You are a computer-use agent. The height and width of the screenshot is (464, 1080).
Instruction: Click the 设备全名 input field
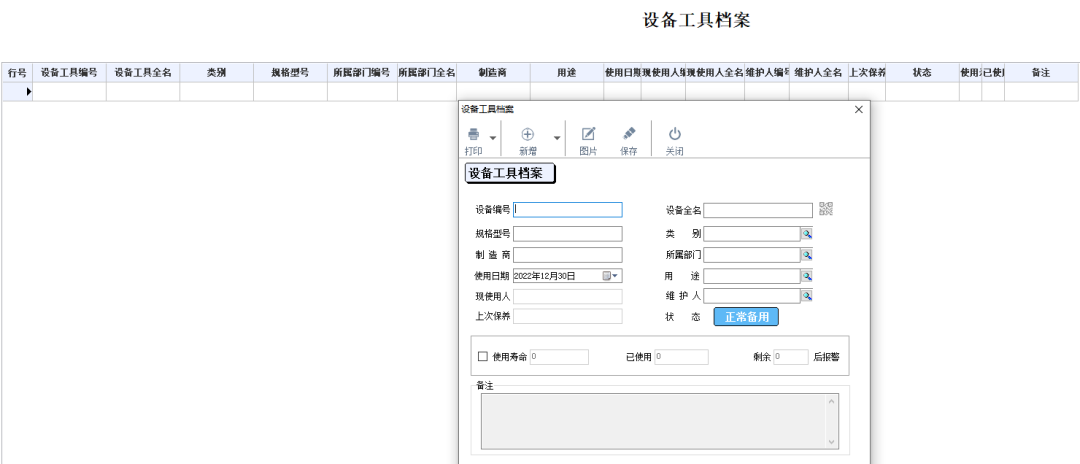click(758, 210)
